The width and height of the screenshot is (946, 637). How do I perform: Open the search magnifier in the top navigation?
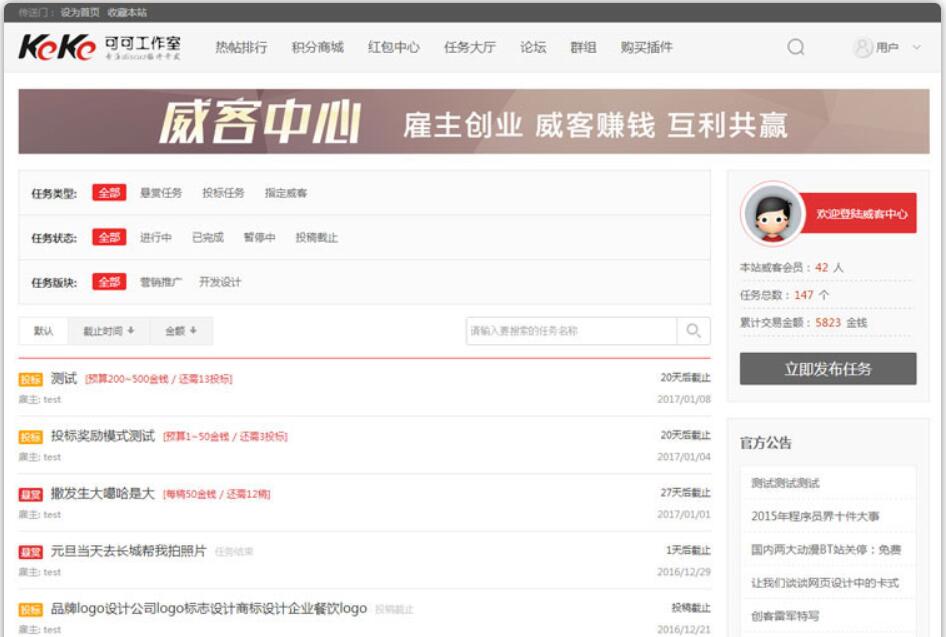[795, 46]
